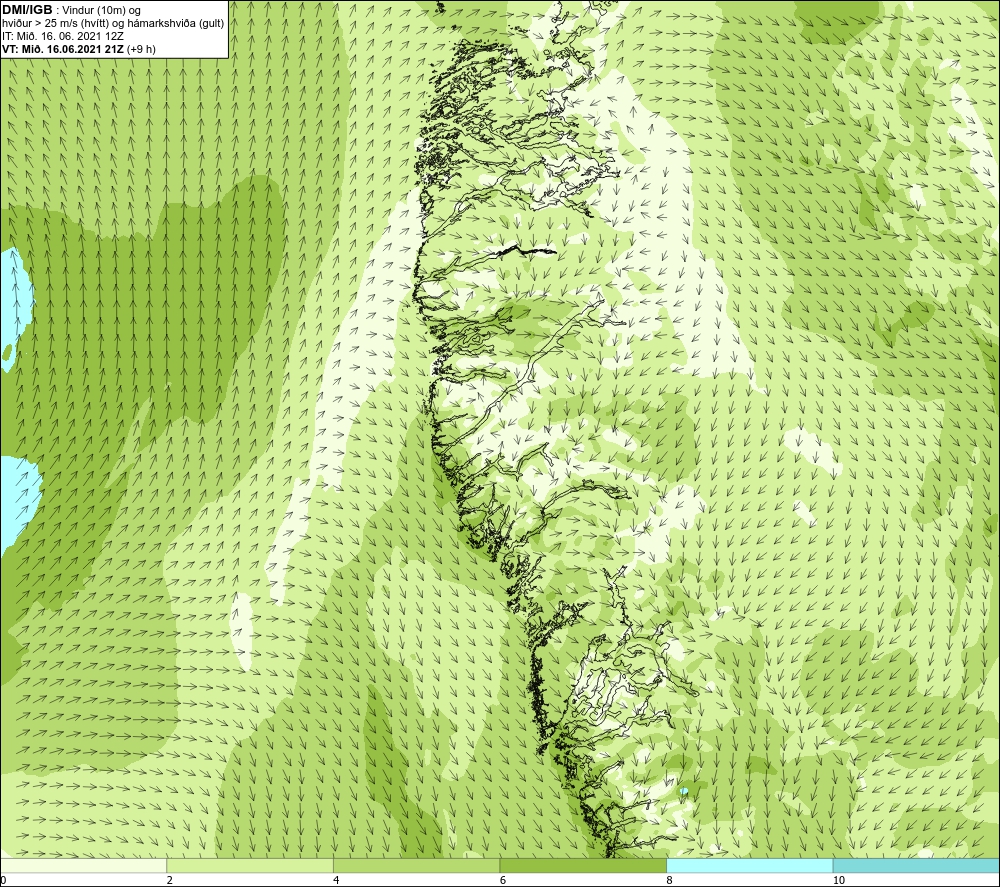Click the legend scale label '8'
1000x887 pixels.
669,881
